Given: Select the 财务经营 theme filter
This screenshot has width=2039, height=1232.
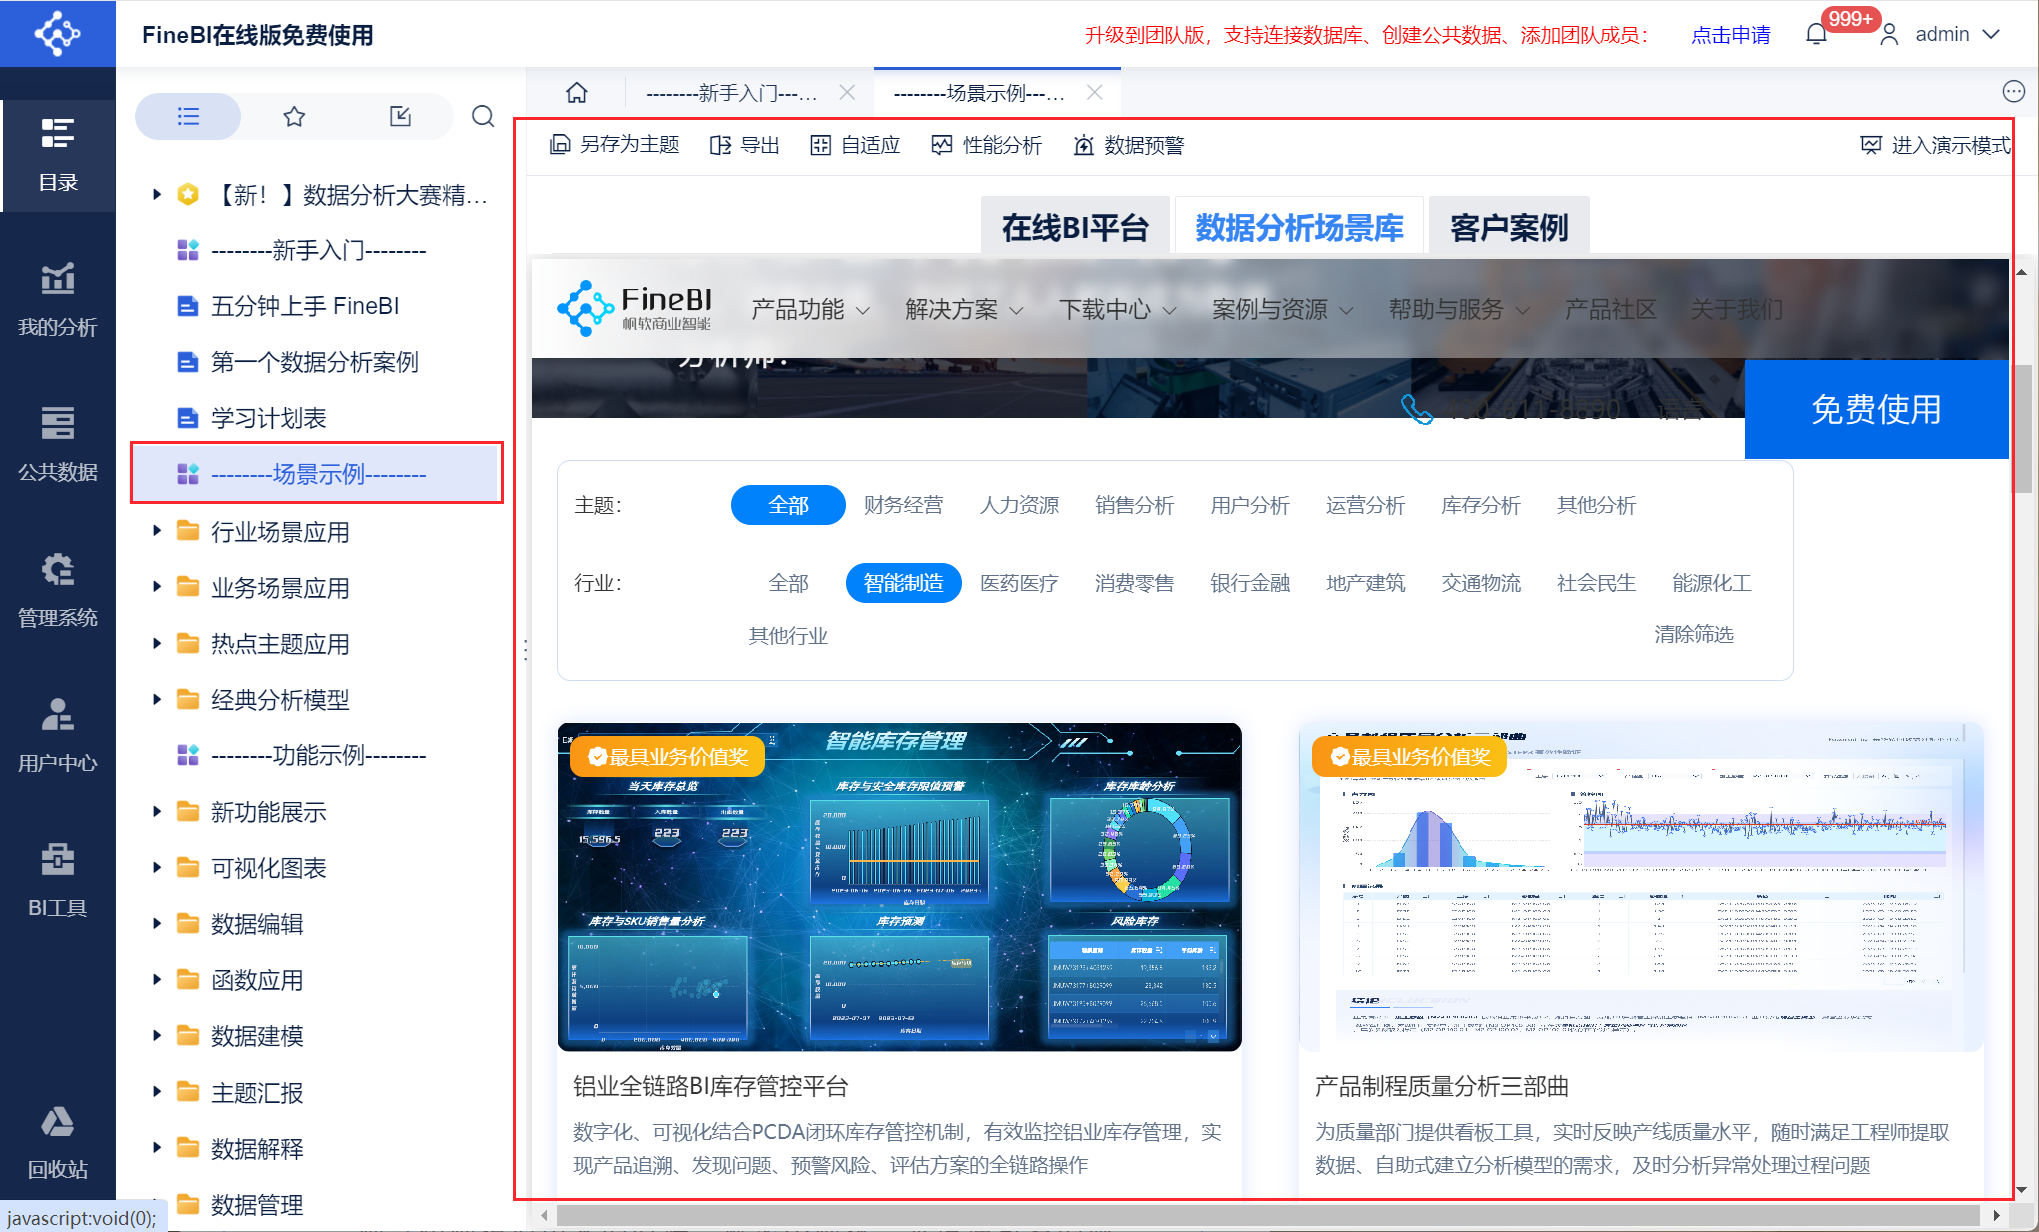Looking at the screenshot, I should click(x=903, y=505).
